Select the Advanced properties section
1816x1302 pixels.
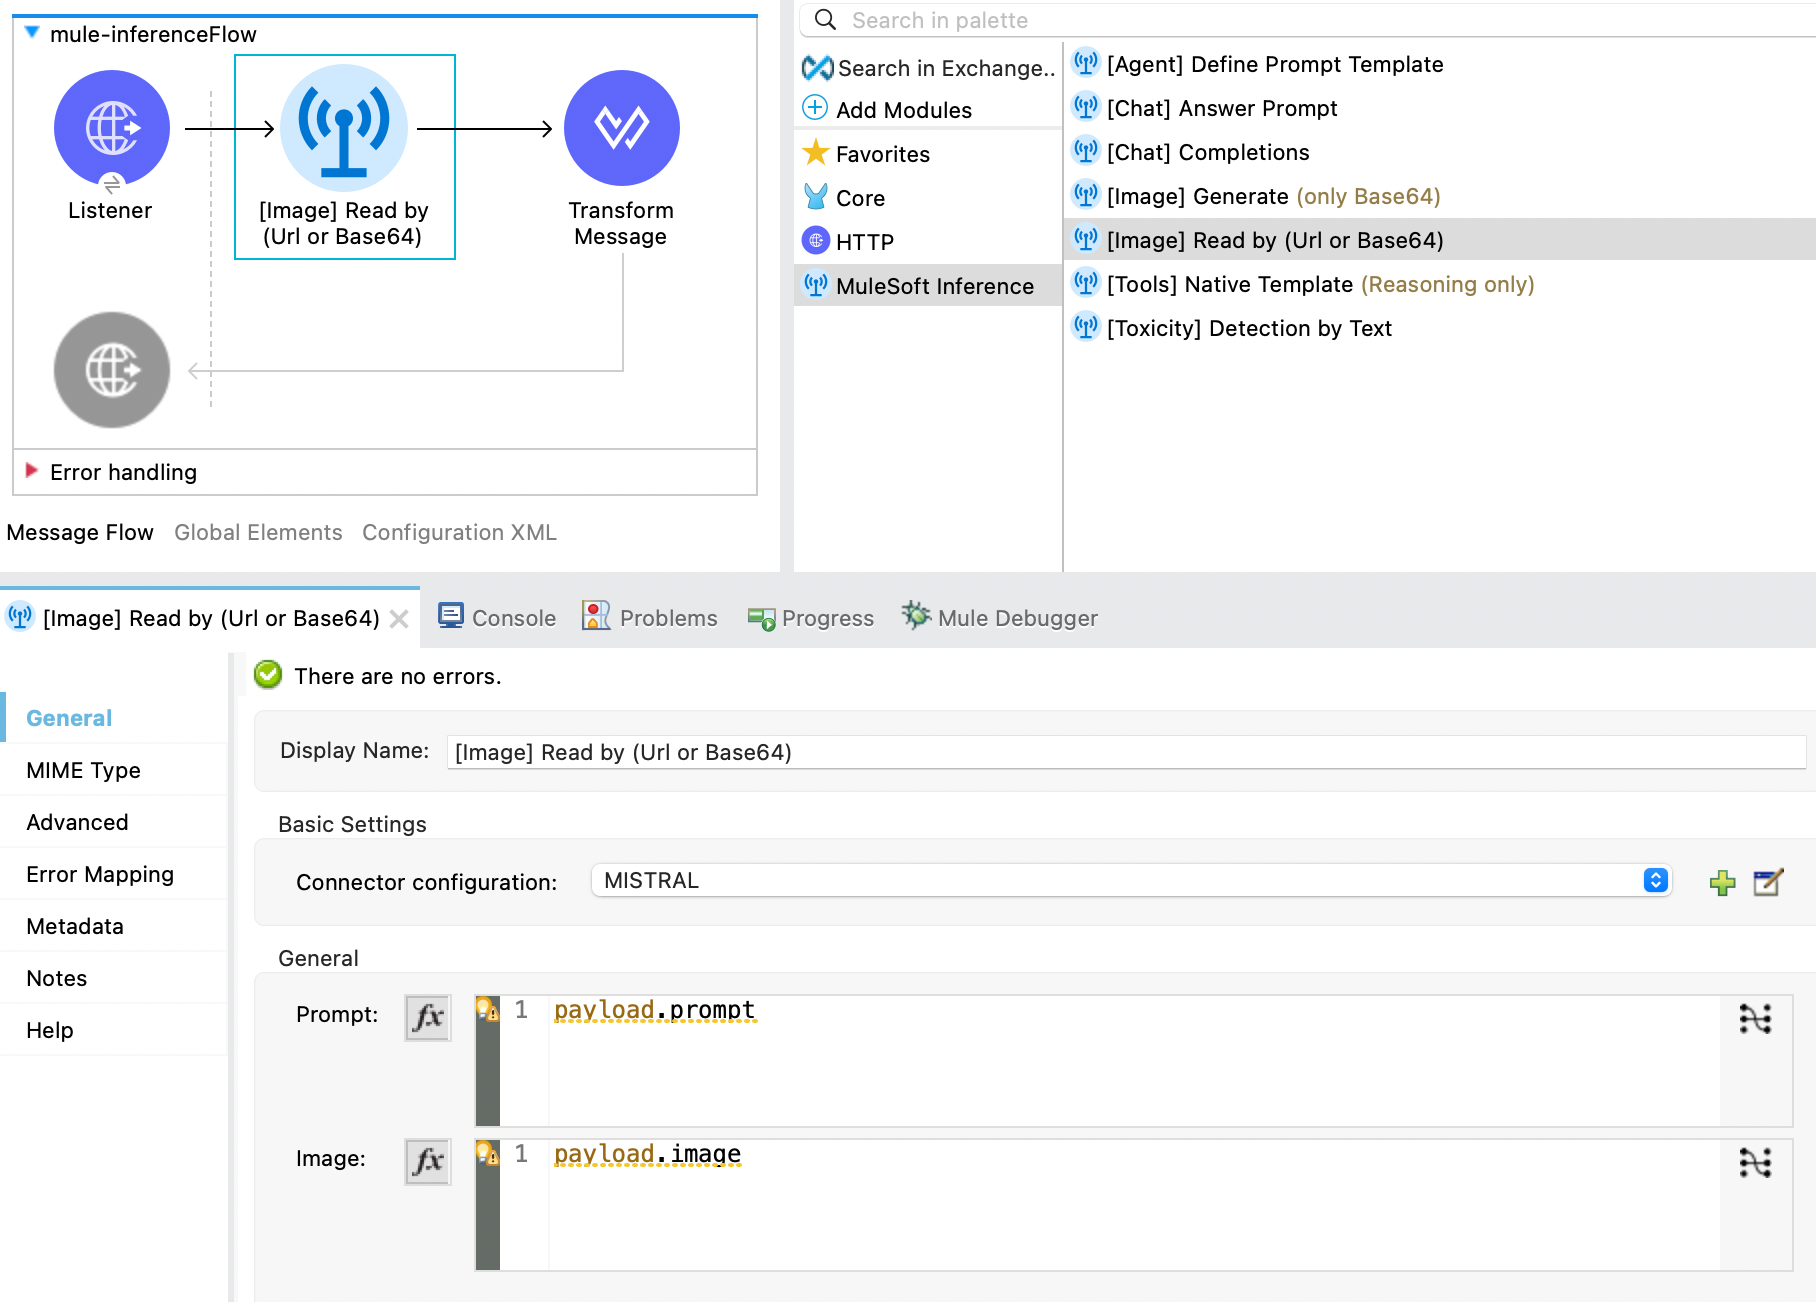[x=114, y=822]
